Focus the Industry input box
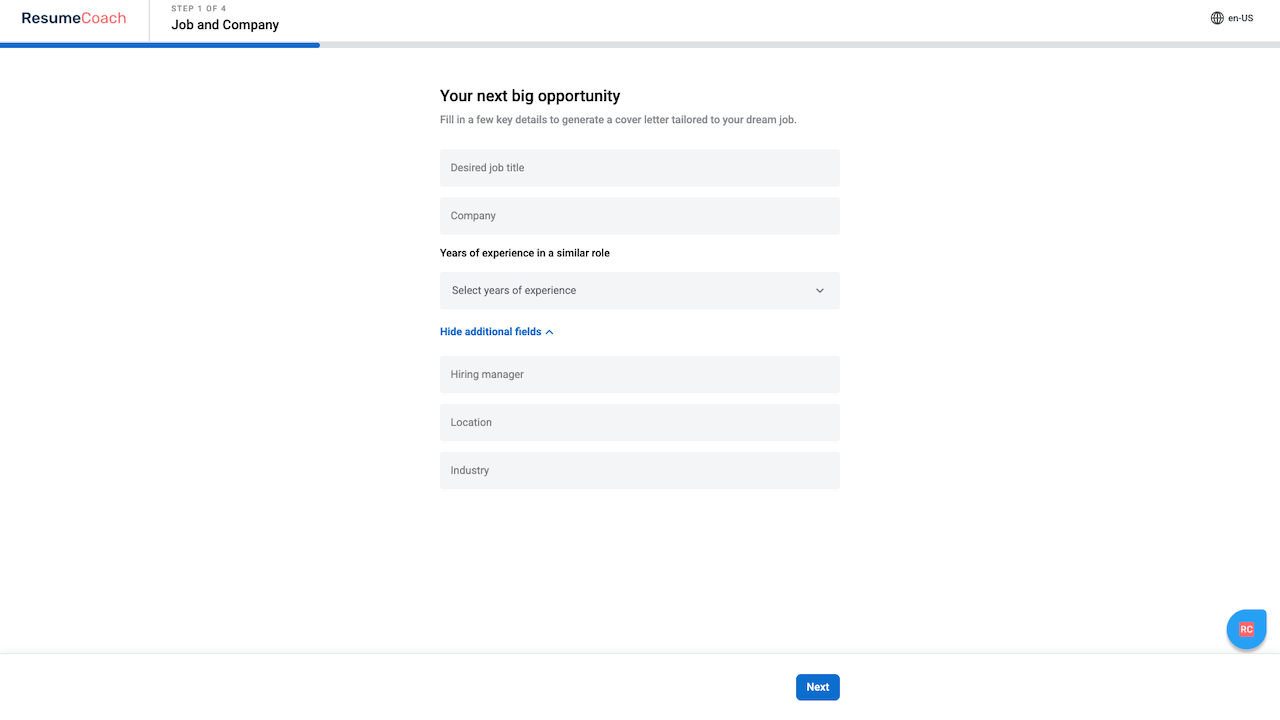 [639, 471]
